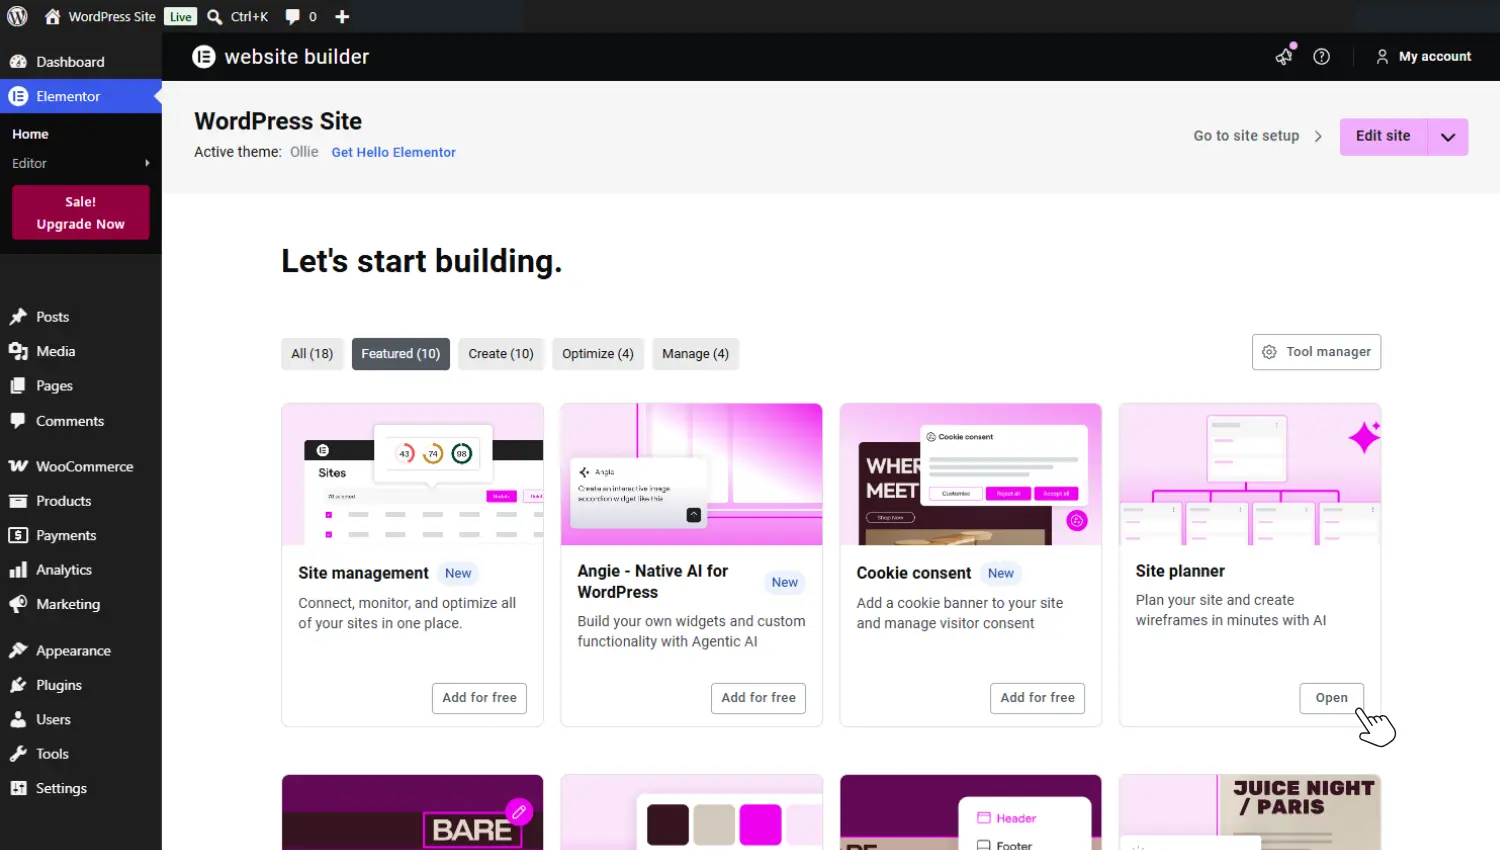Click the help question mark icon
The height and width of the screenshot is (850, 1500).
[1321, 56]
